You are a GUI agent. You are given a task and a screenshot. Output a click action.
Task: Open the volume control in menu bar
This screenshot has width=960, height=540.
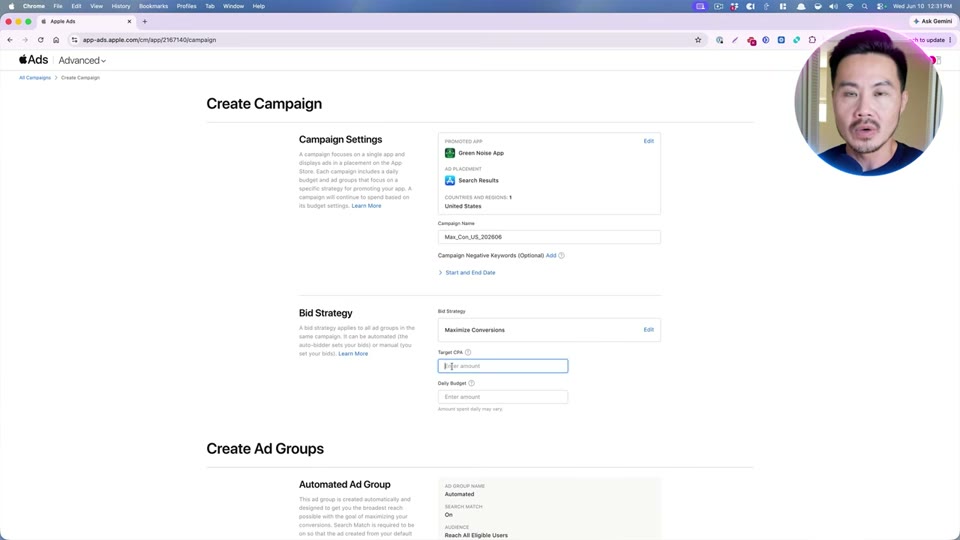[x=833, y=6]
